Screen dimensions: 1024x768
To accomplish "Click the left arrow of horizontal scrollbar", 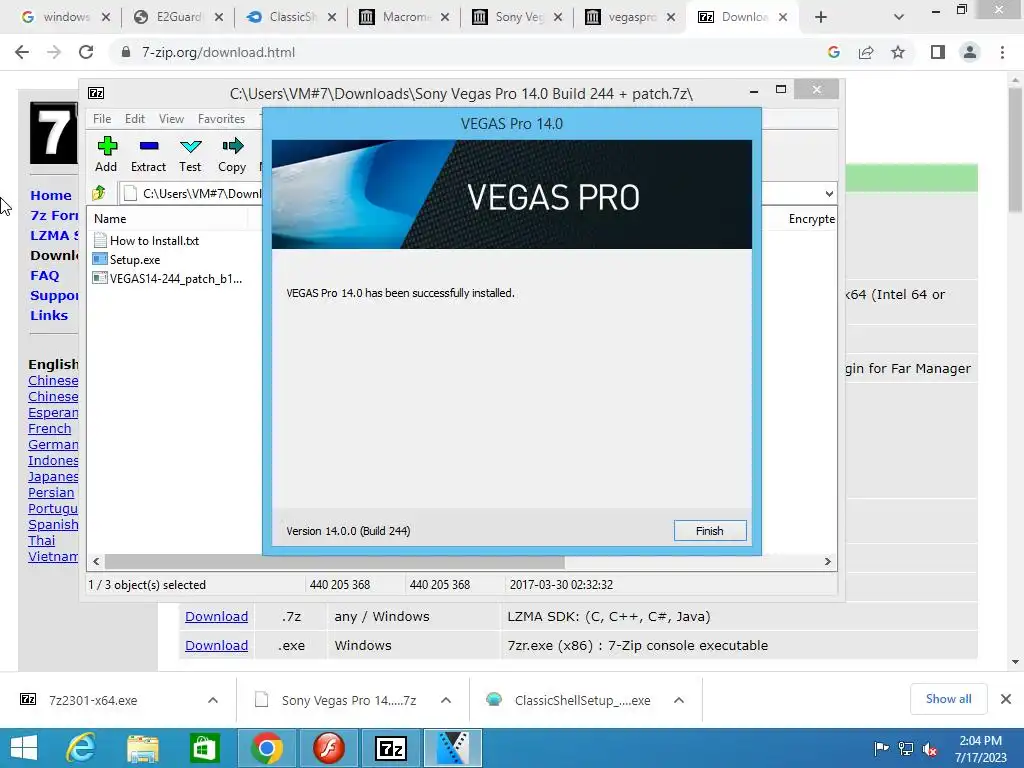I will 97,562.
